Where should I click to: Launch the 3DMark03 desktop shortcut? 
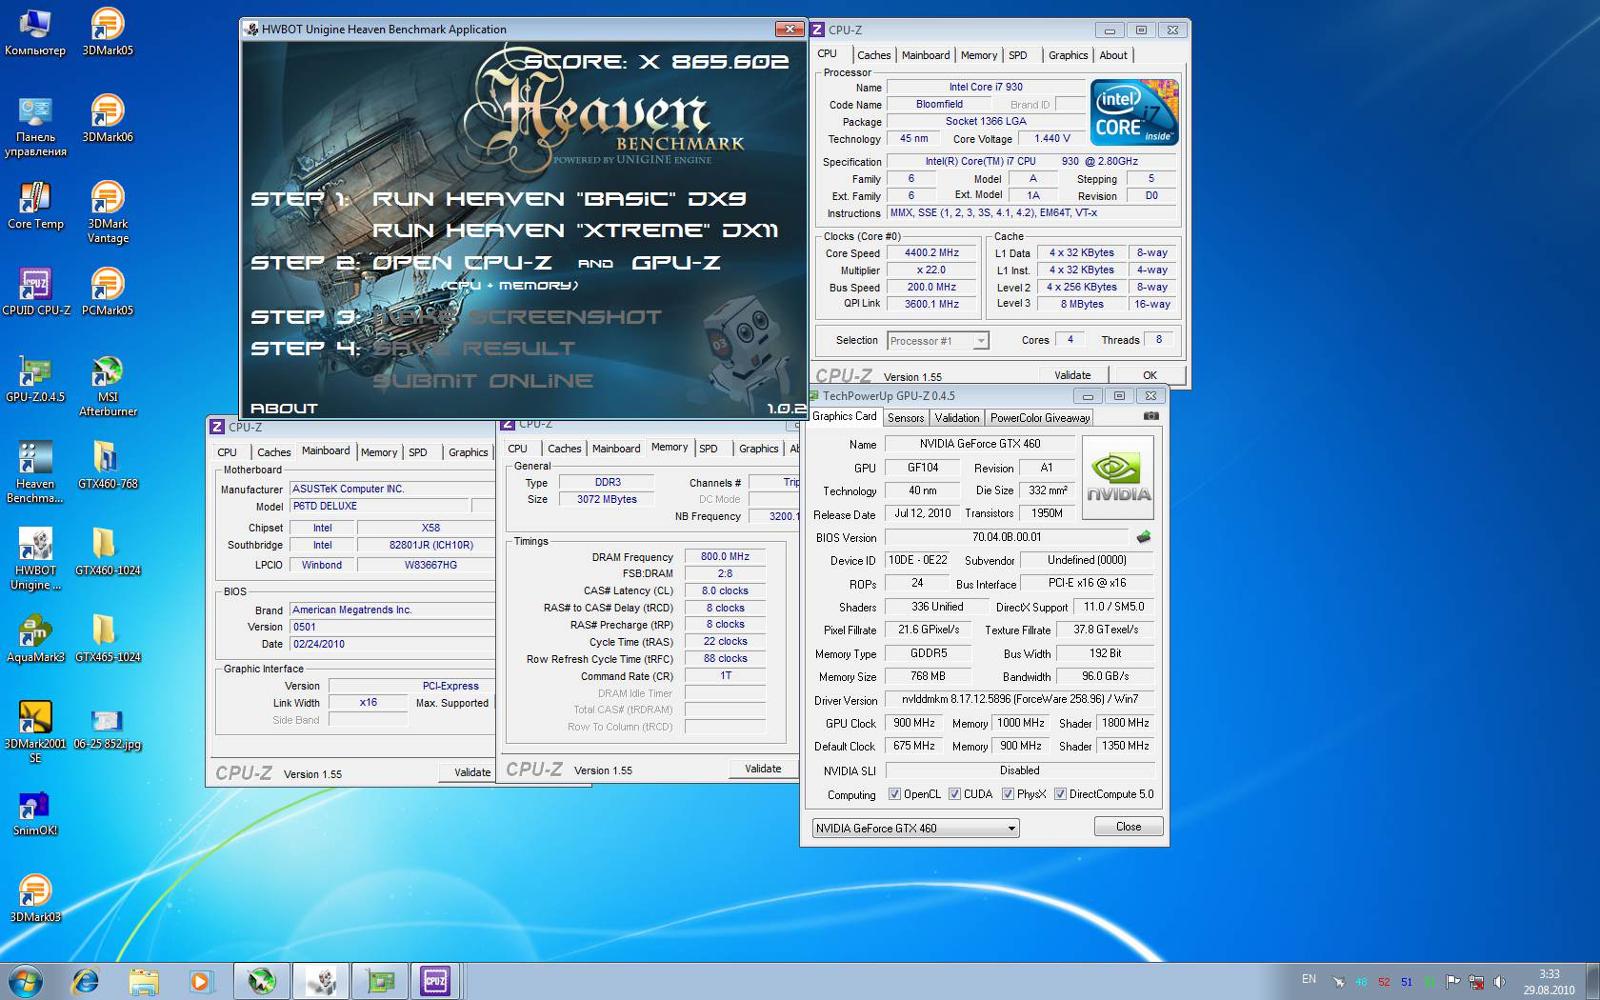pos(35,899)
